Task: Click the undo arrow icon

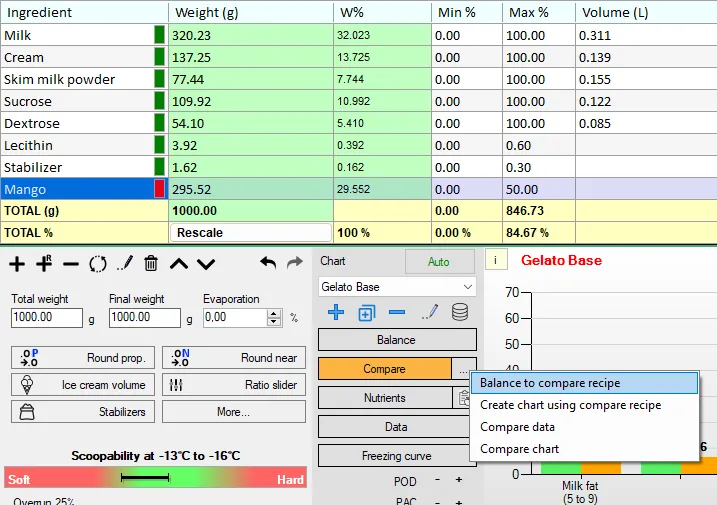Action: click(268, 263)
